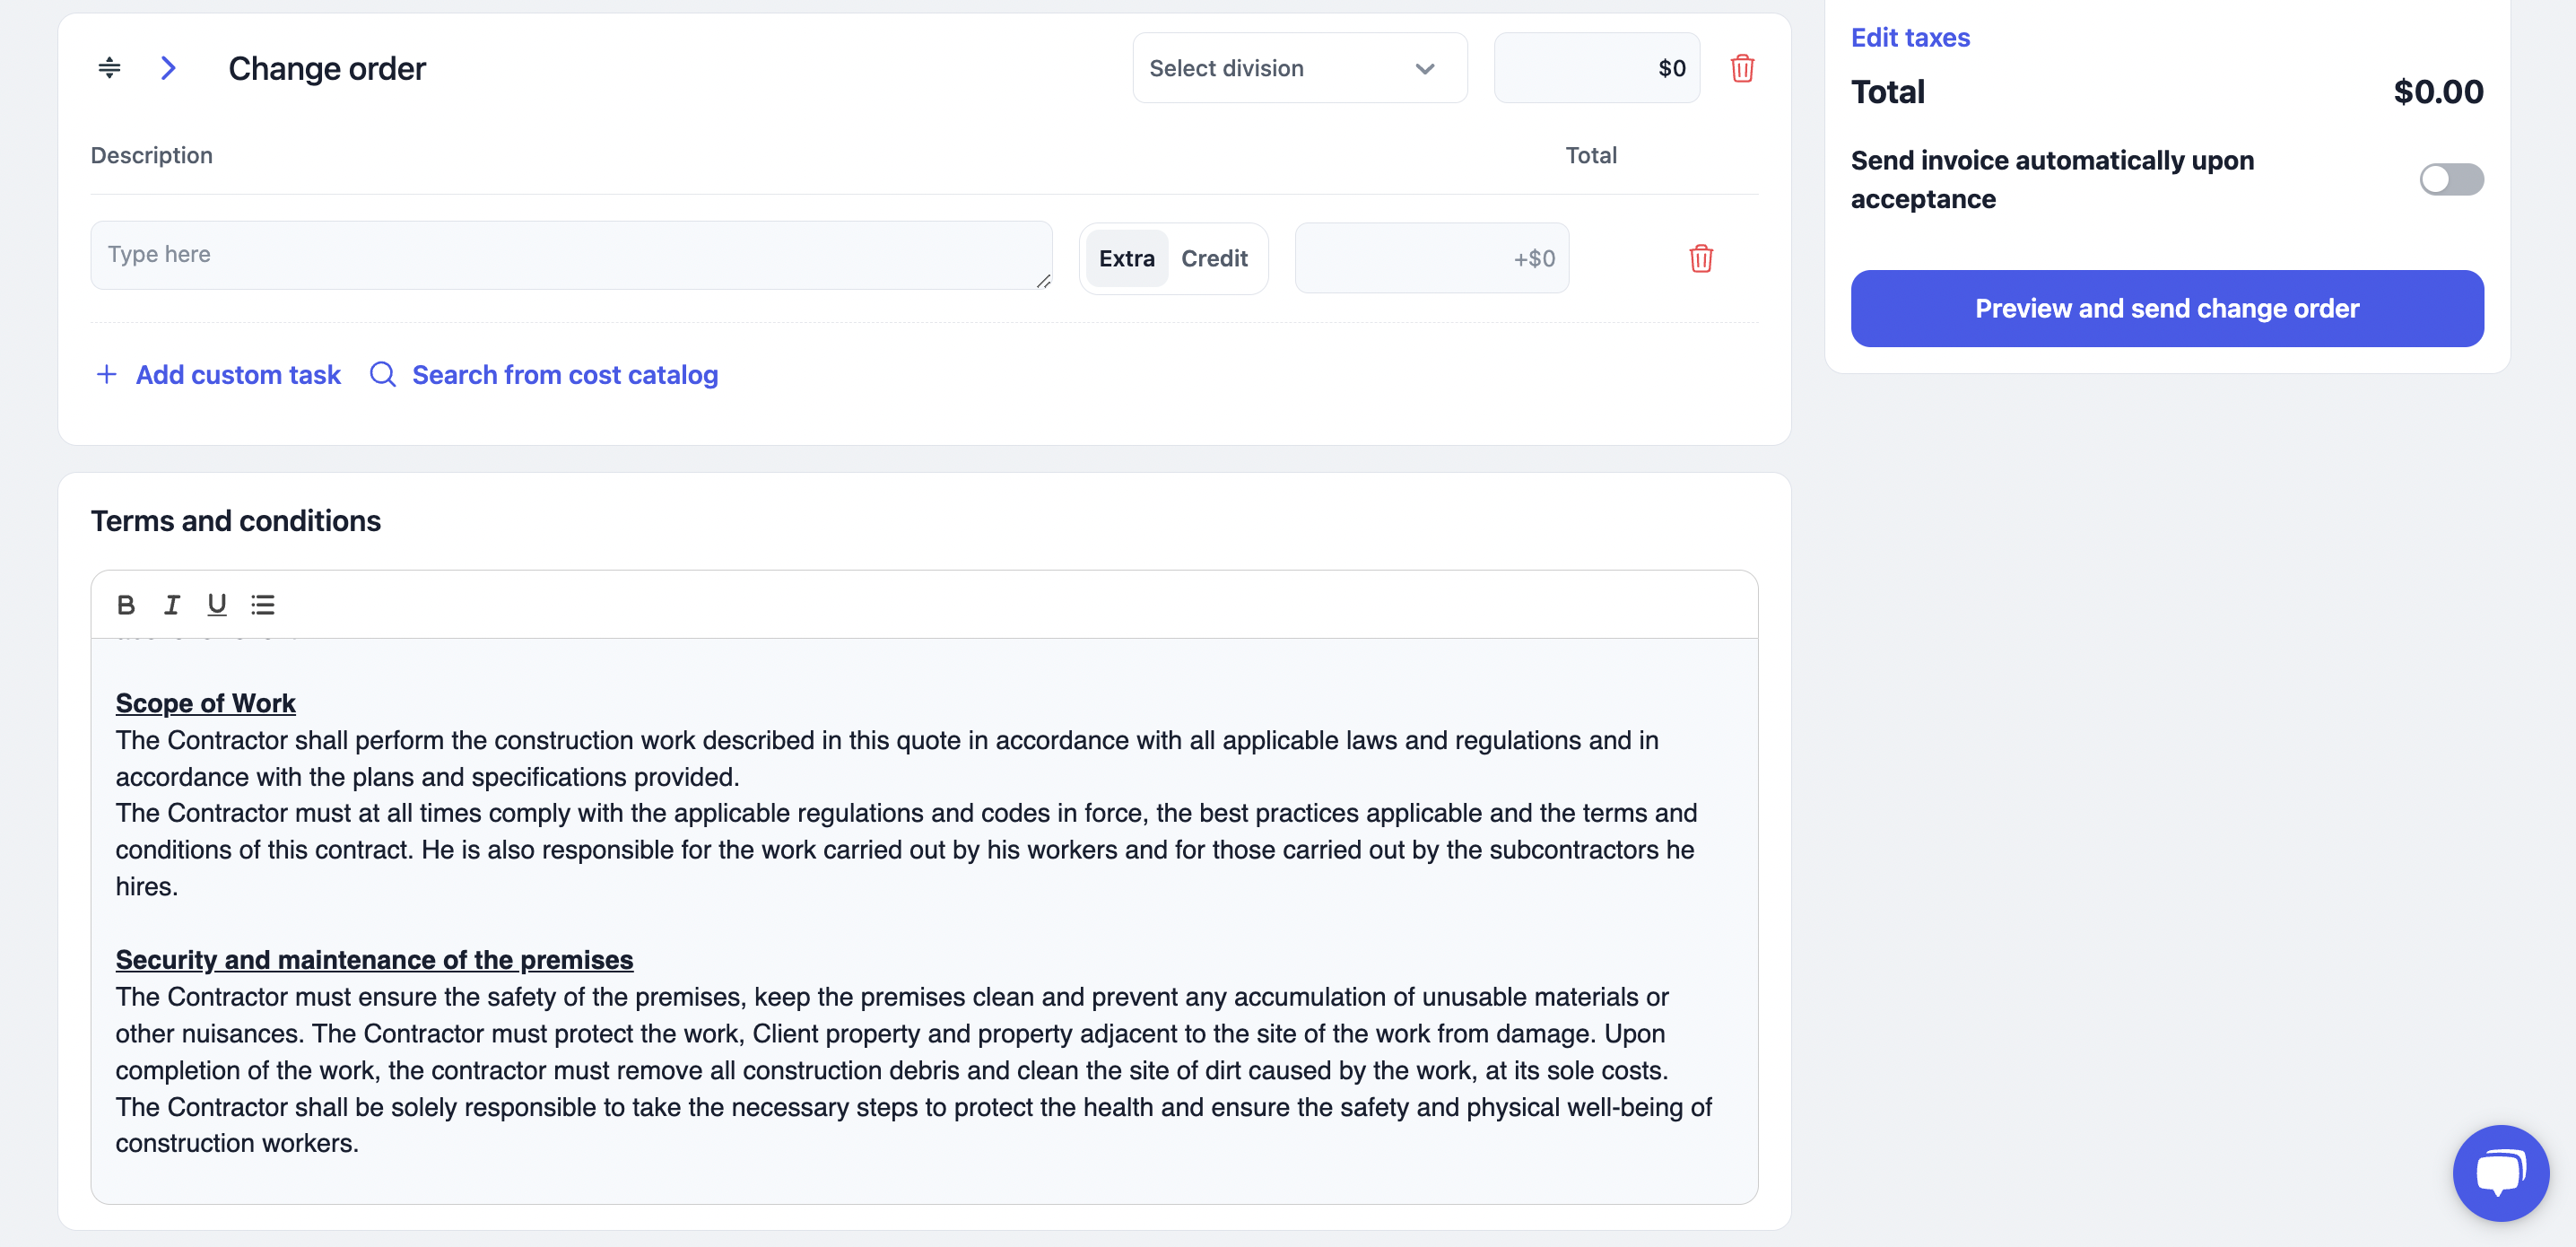
Task: Click the drag-reorder handle beside Change order
Action: pyautogui.click(x=109, y=68)
